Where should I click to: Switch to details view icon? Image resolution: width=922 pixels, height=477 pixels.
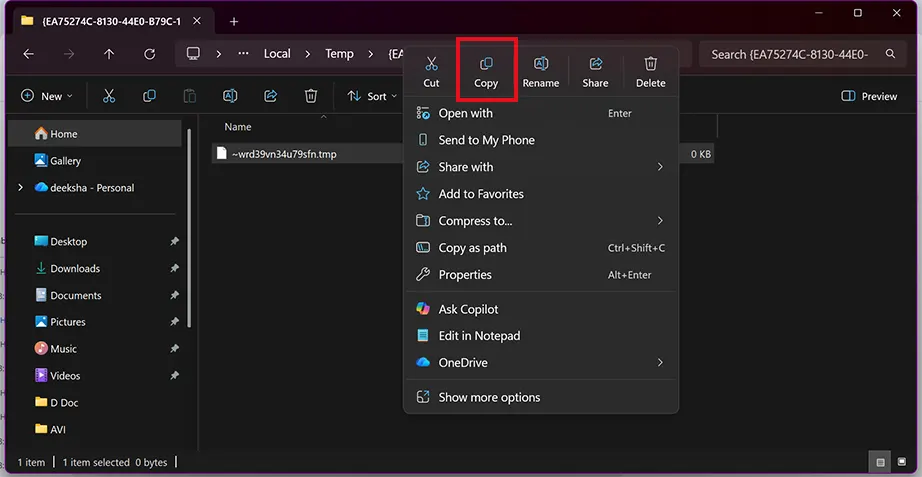click(x=880, y=462)
